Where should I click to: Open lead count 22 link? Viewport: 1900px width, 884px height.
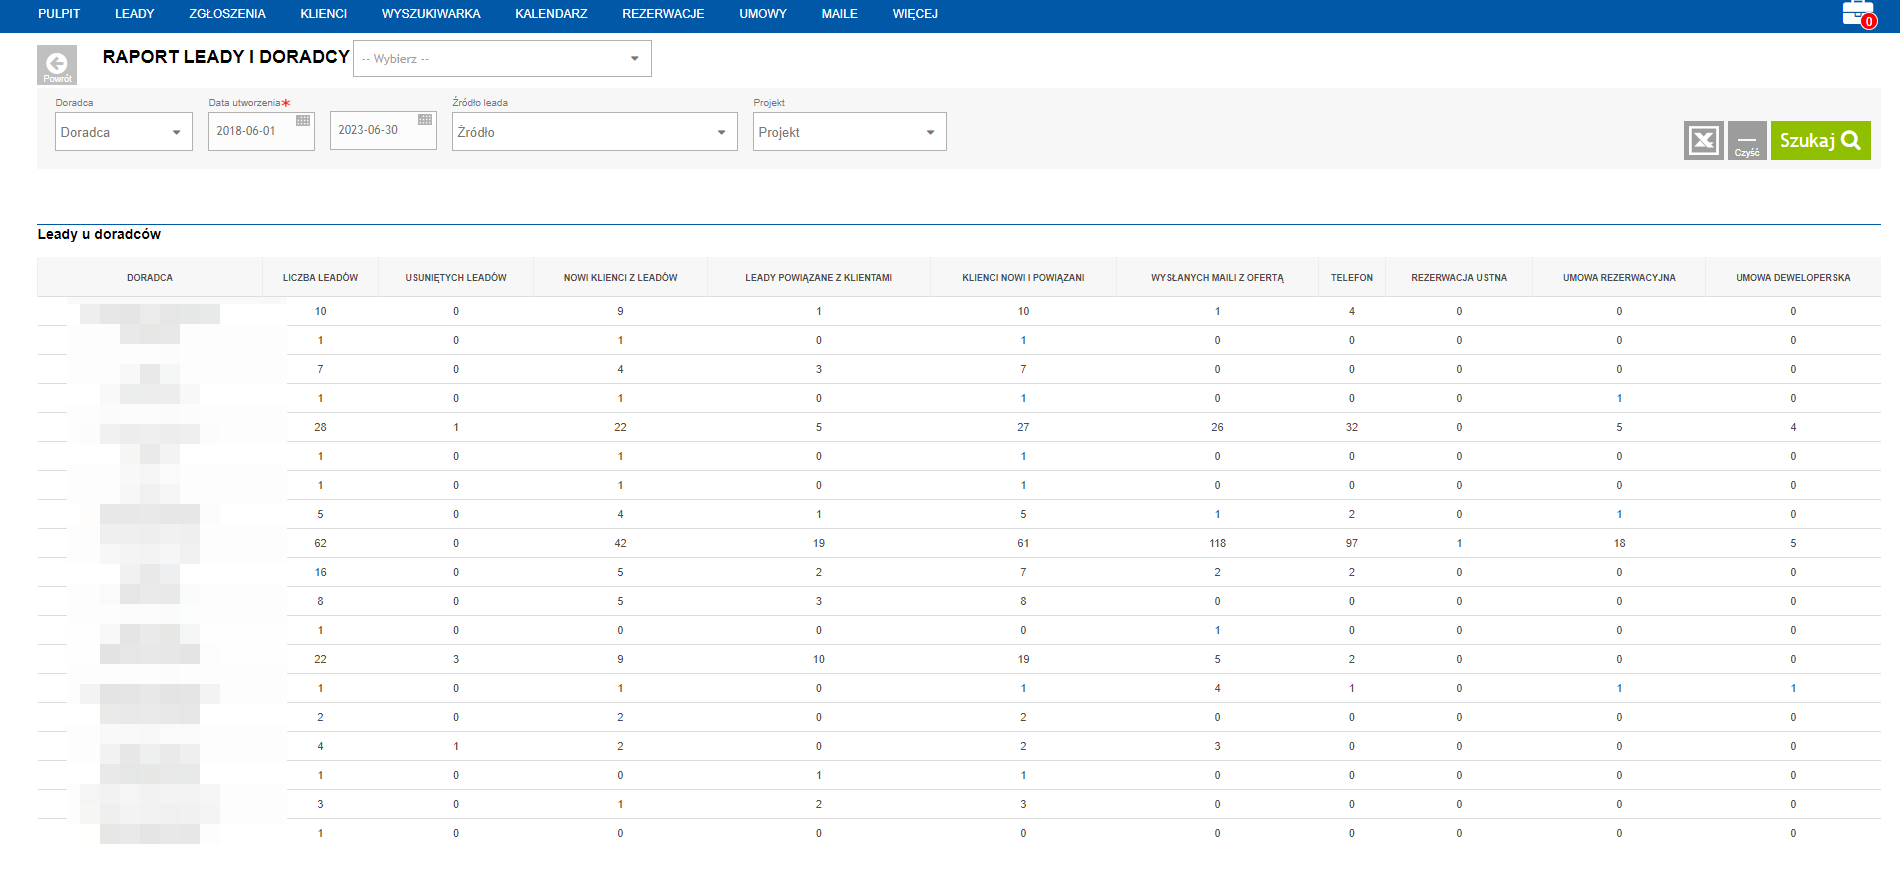click(320, 660)
